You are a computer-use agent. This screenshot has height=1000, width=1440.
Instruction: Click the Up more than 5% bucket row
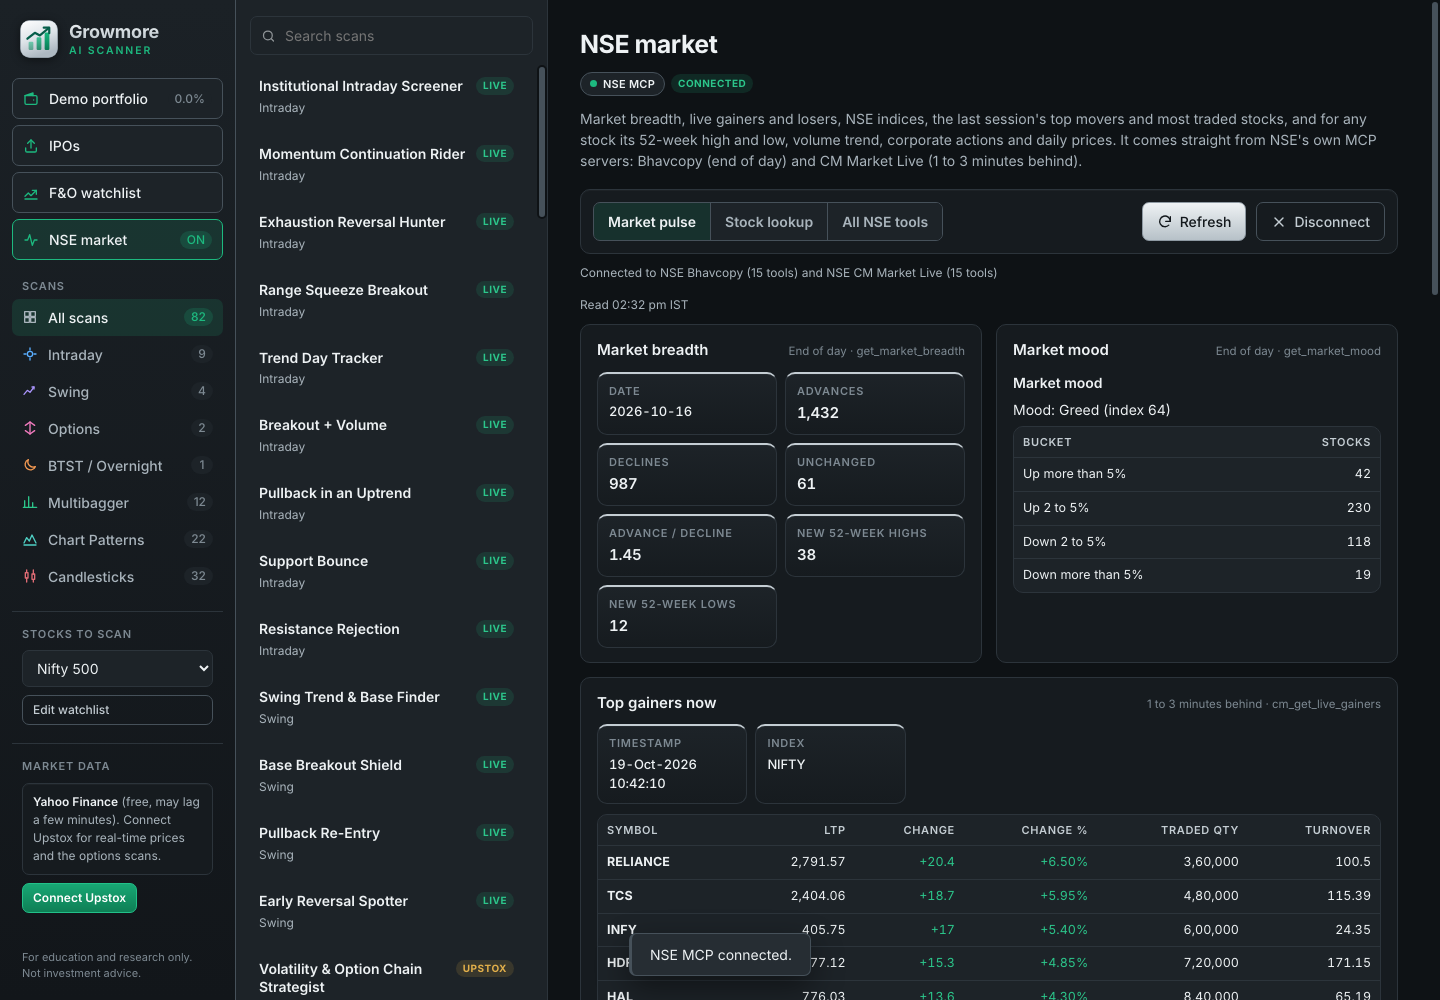coord(1196,474)
